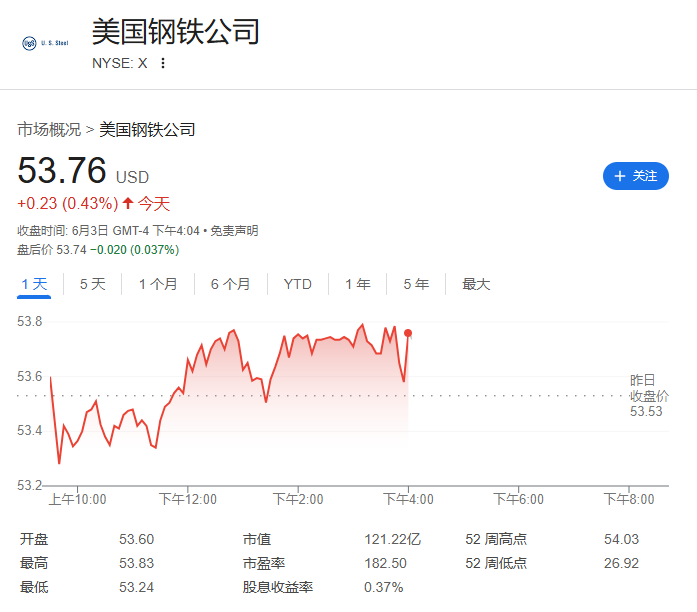
Task: Click the 最高 value 53.83
Action: coord(136,563)
